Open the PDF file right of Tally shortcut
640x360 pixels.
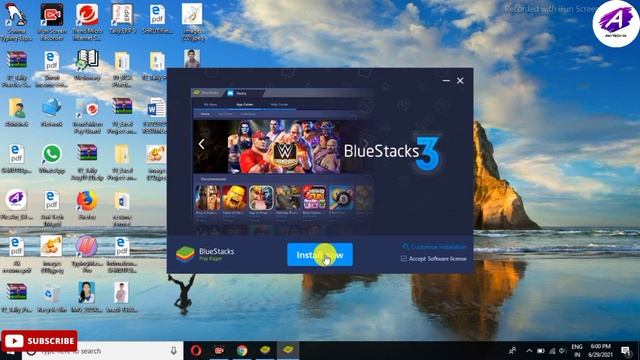[157, 19]
